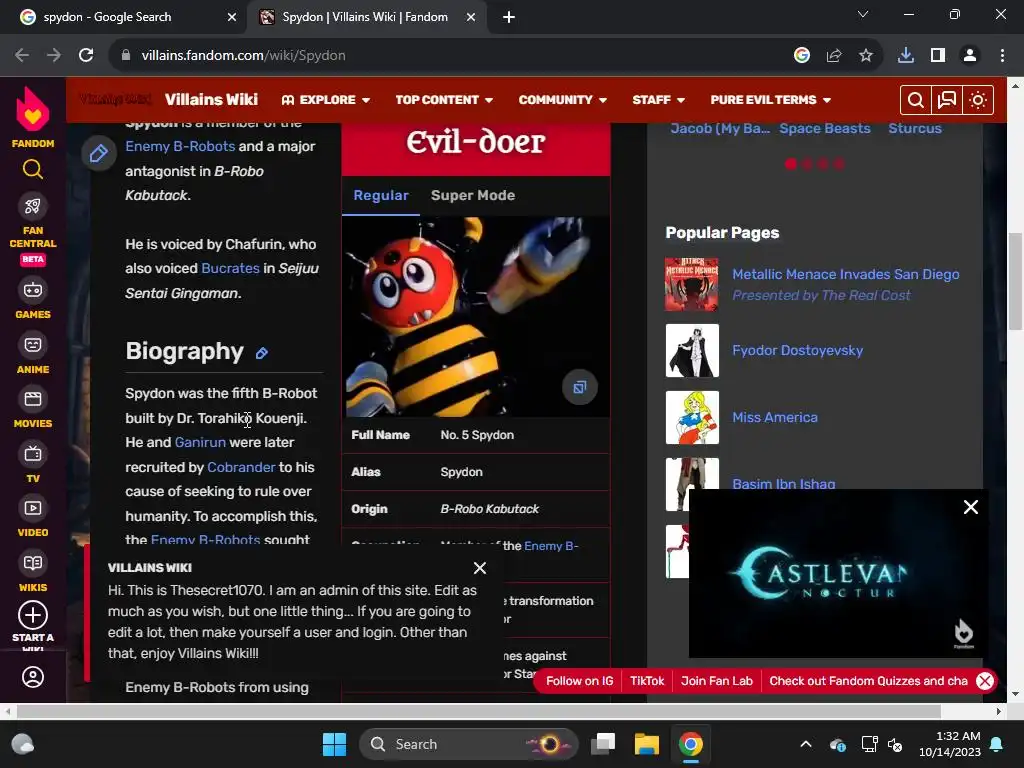Screen dimensions: 1024x768
Task: Search the Villains Wiki with magnifier icon
Action: pyautogui.click(x=916, y=100)
